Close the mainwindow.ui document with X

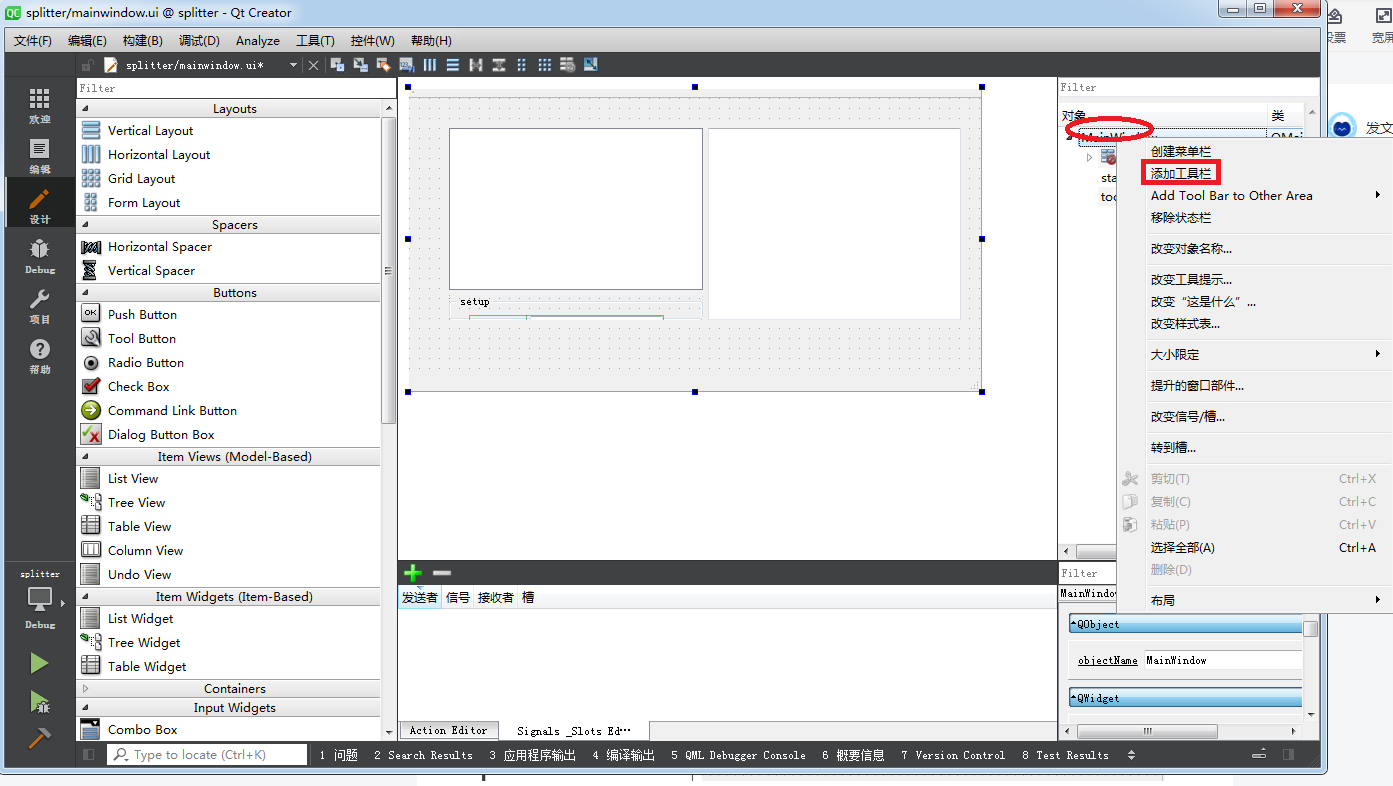[313, 65]
